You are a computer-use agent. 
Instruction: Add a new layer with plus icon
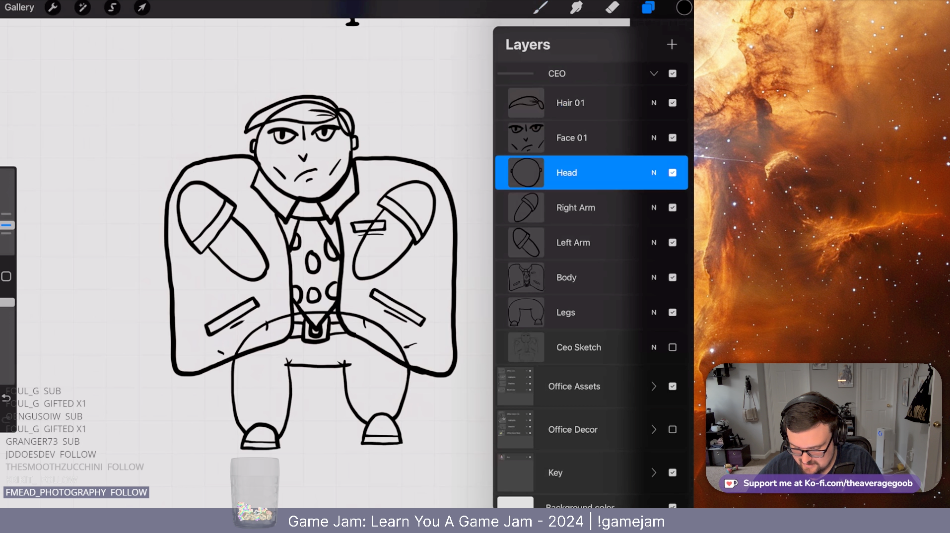coord(672,45)
